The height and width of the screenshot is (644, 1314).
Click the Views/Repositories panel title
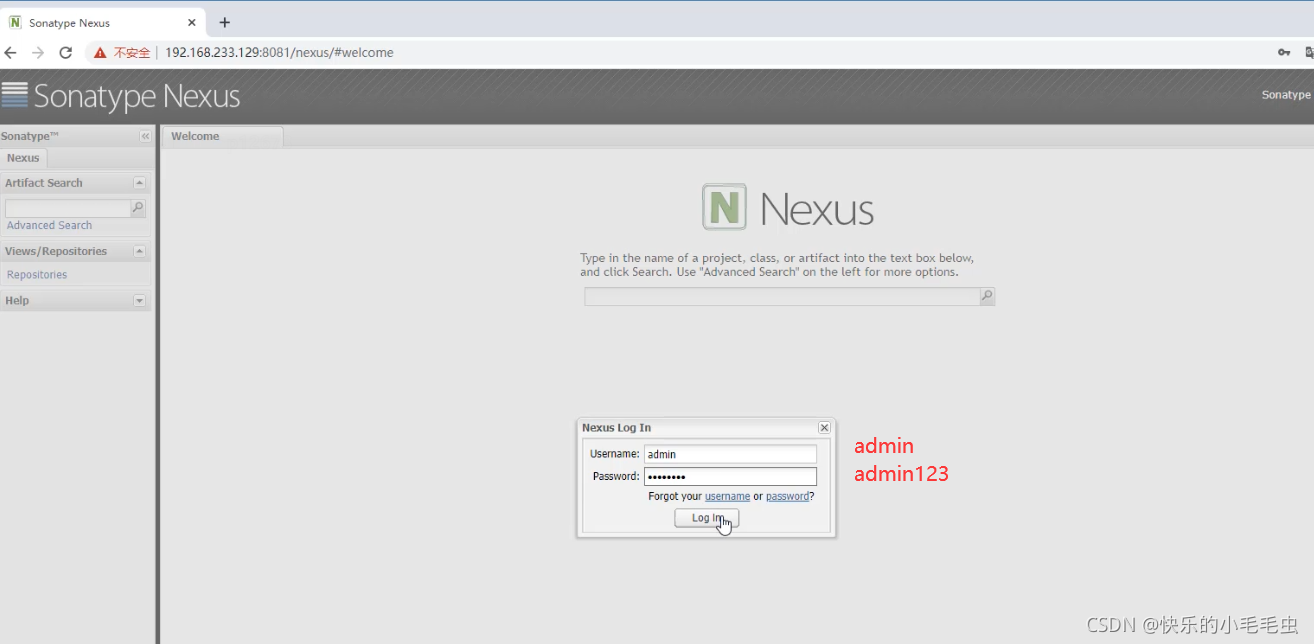pos(56,251)
